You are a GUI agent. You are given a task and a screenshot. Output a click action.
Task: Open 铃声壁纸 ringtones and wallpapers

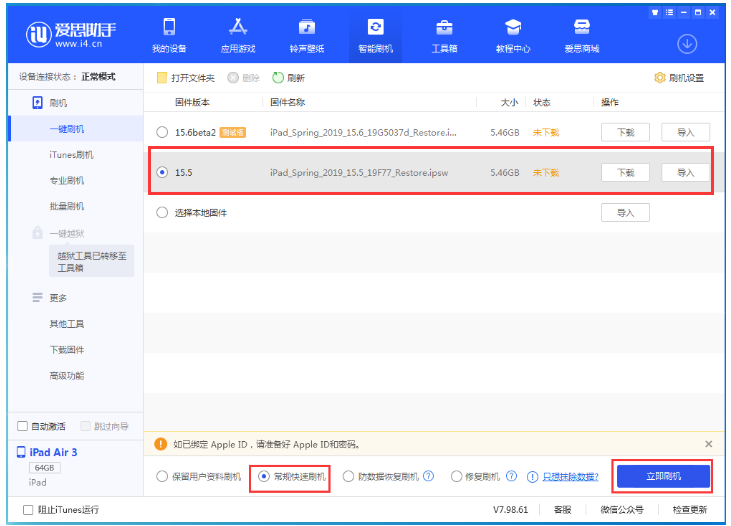point(307,35)
